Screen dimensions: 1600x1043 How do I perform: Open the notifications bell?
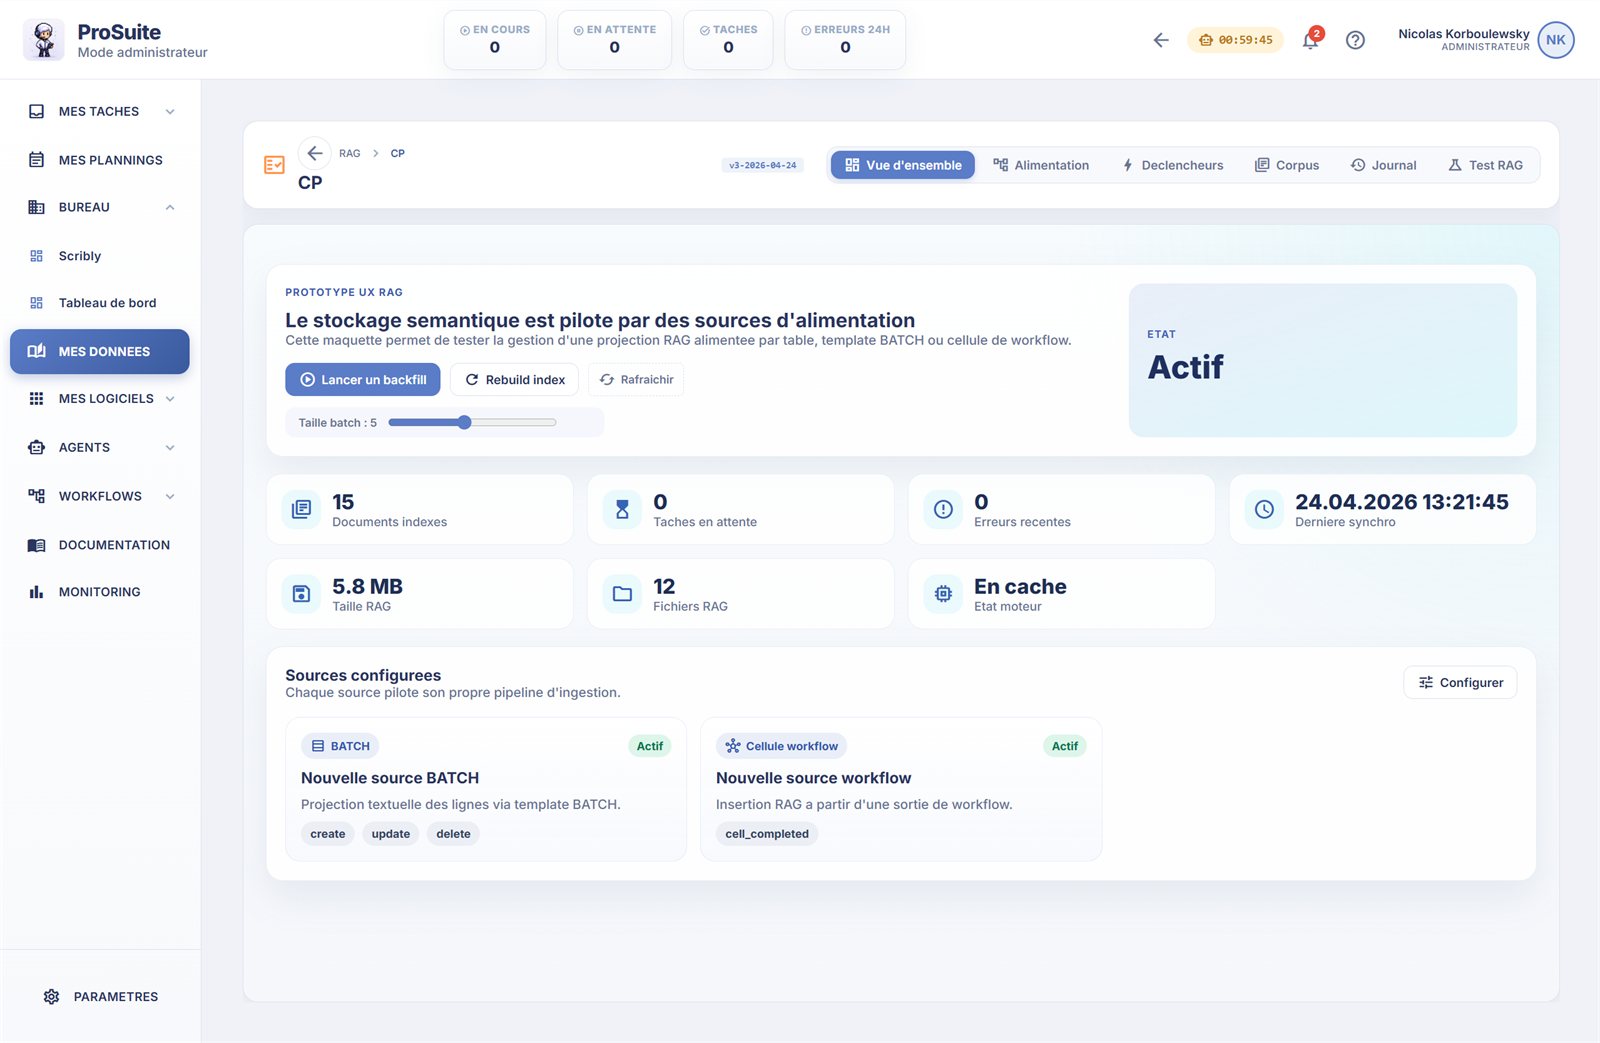pyautogui.click(x=1310, y=40)
